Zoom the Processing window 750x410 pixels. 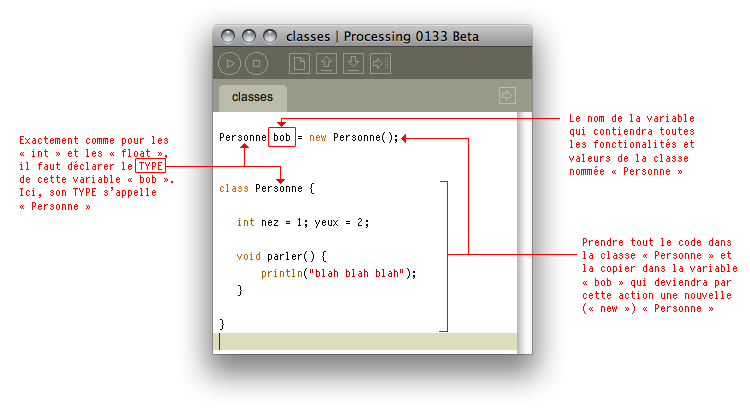pos(268,36)
